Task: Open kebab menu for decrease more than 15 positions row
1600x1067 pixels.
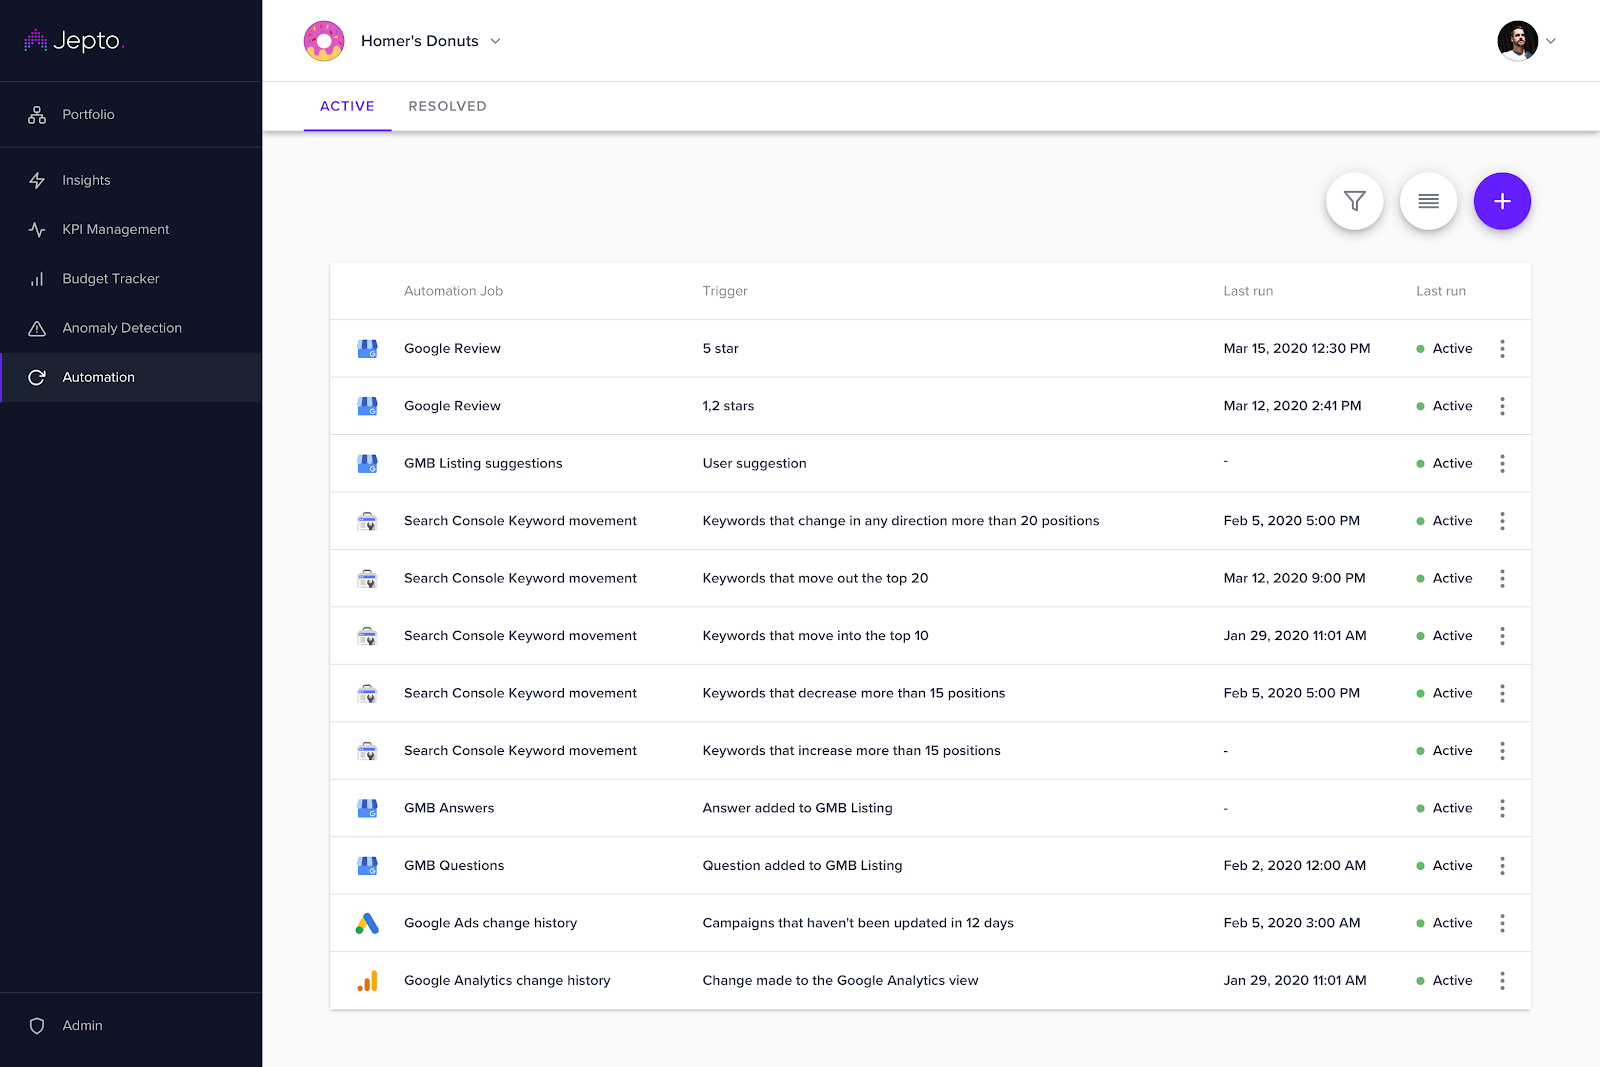Action: tap(1502, 693)
